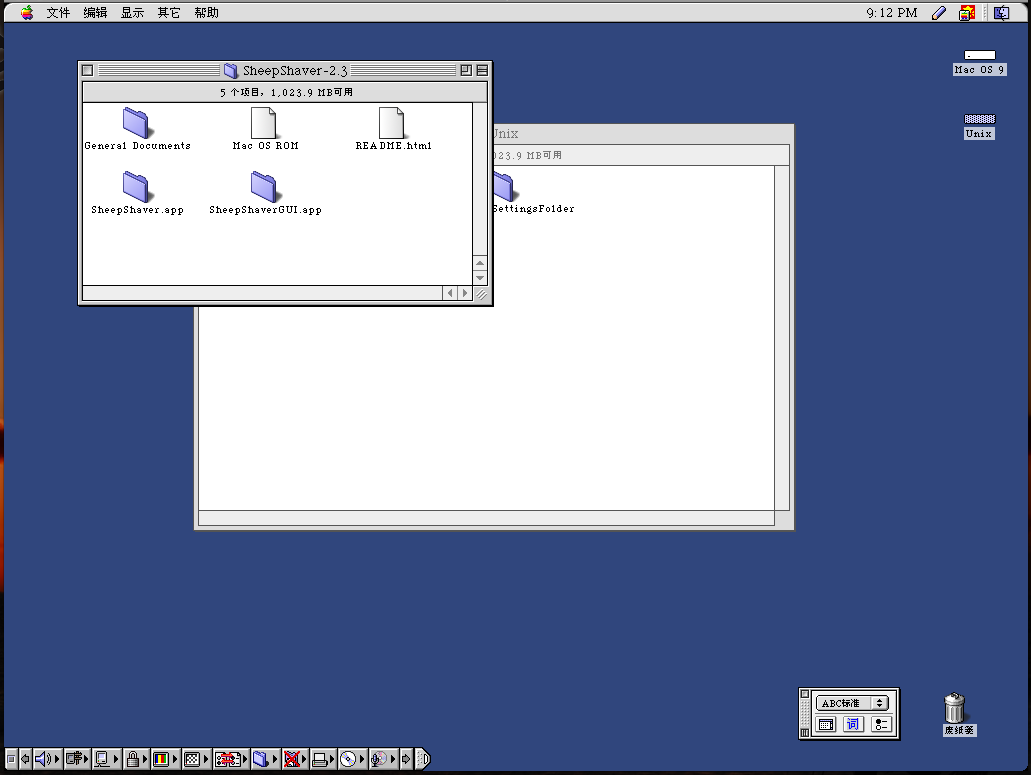This screenshot has height=775, width=1031.
Task: Click the Control Strip left scroll arrow
Action: [x=25, y=759]
